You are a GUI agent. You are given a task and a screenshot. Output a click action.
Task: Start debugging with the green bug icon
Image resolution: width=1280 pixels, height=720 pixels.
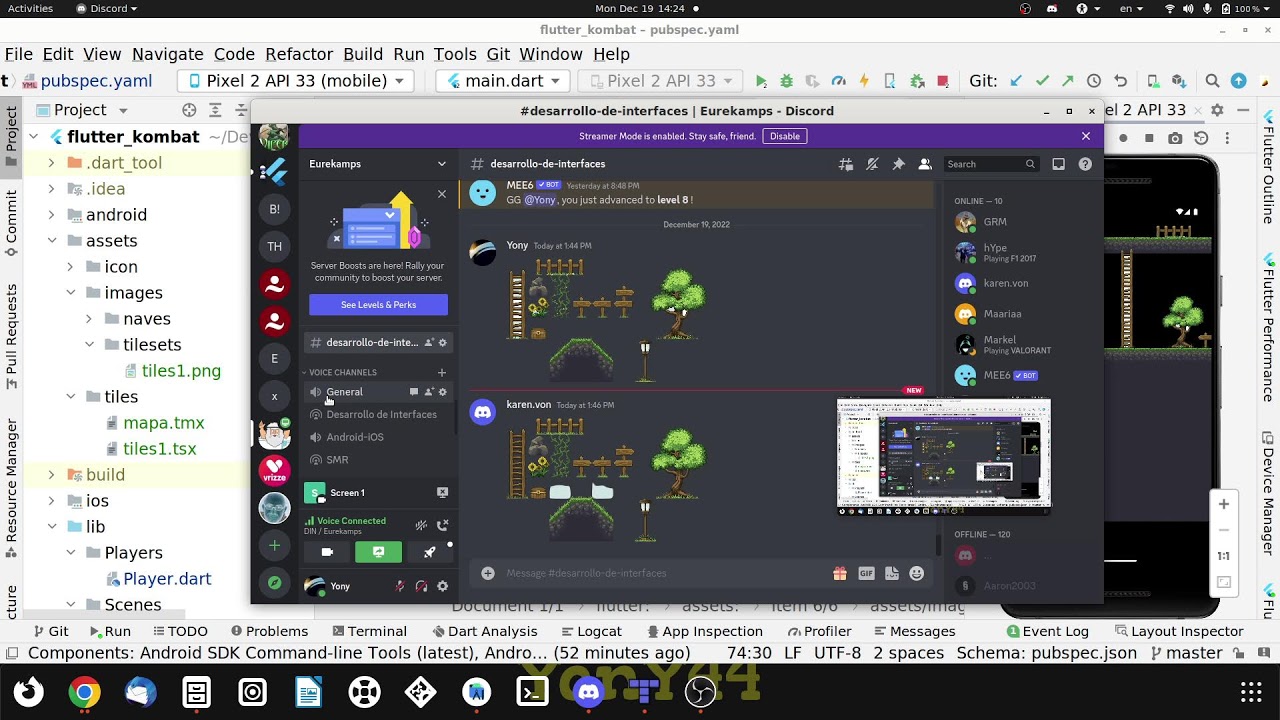point(786,81)
